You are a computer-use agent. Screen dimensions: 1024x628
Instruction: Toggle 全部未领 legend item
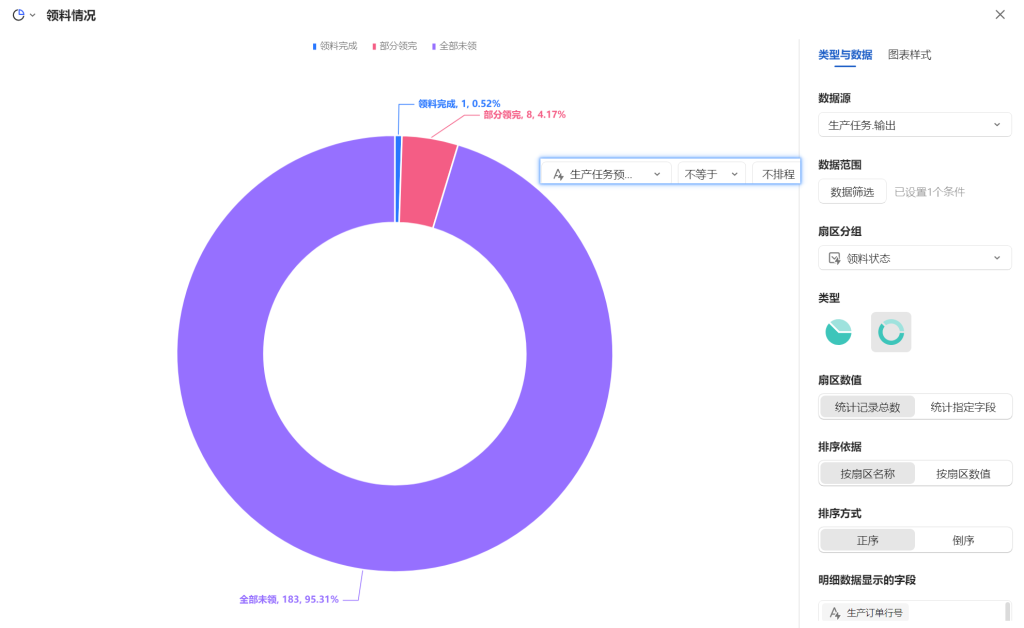pos(455,46)
